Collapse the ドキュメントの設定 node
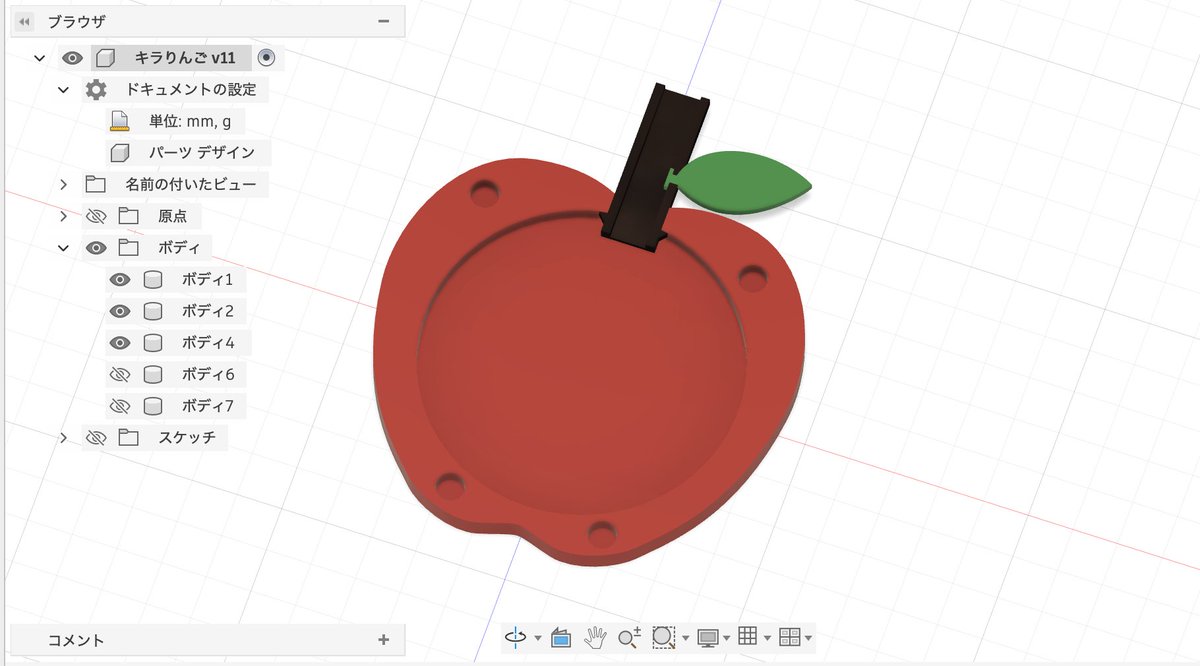The height and width of the screenshot is (666, 1200). (63, 89)
